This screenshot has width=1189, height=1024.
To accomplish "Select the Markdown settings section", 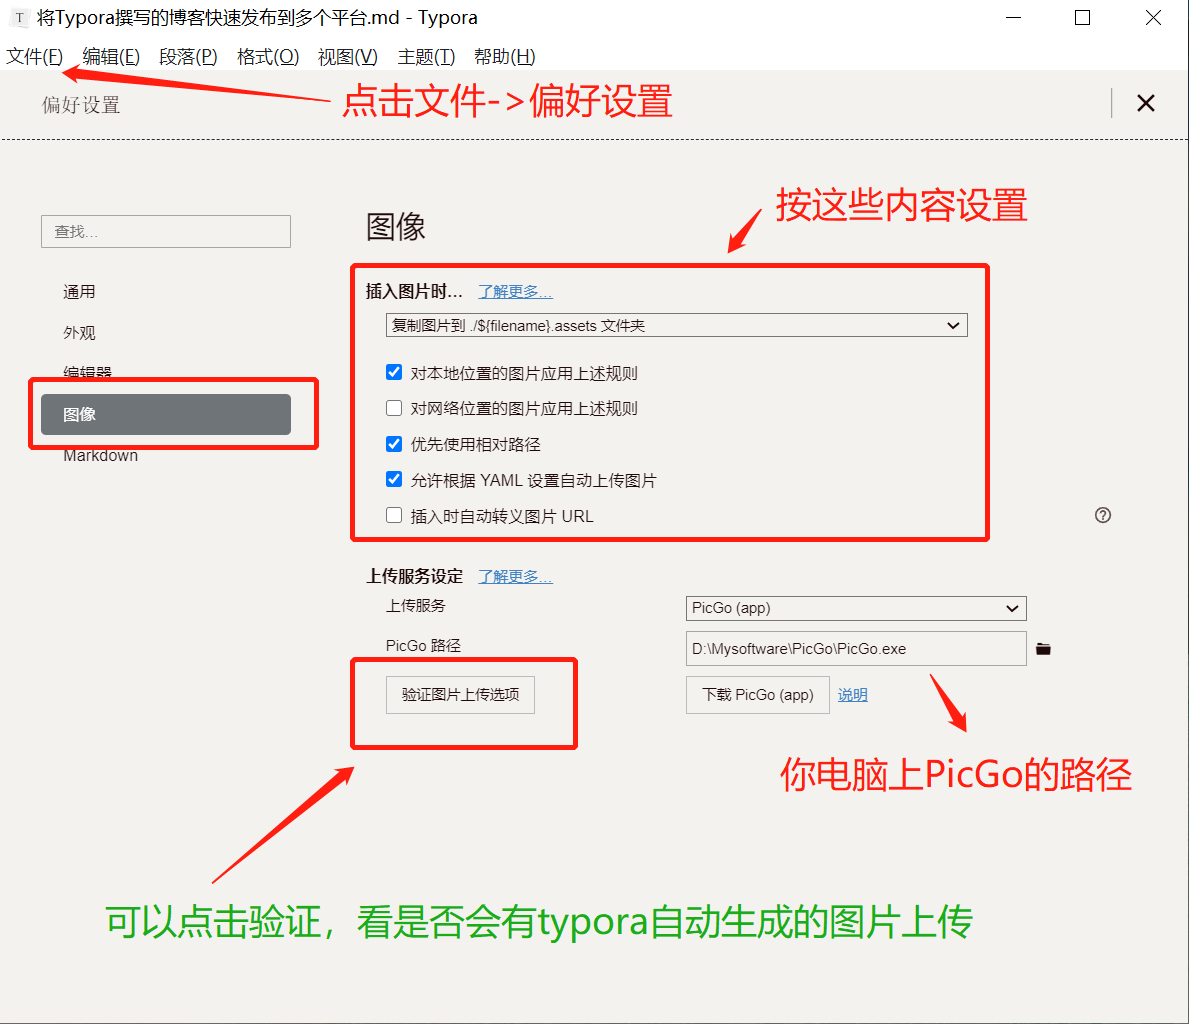I will [x=100, y=455].
